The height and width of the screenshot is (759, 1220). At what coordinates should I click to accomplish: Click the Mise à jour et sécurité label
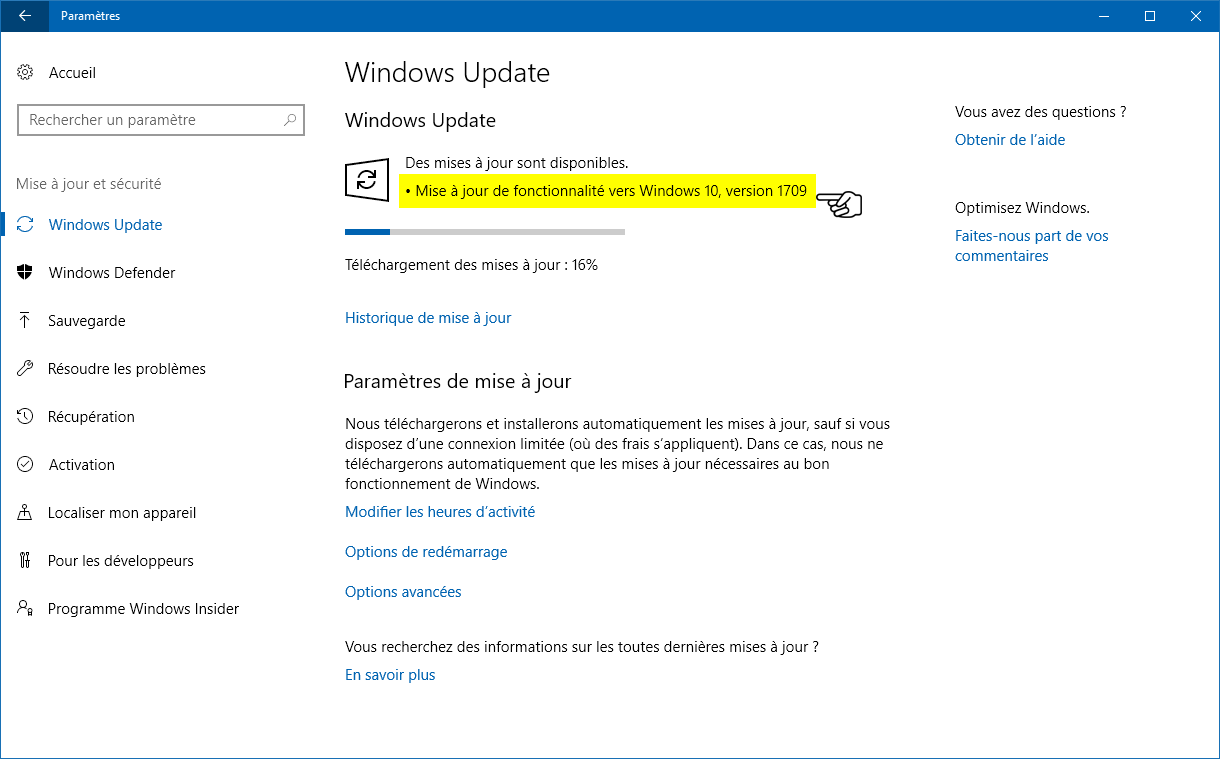click(x=88, y=184)
